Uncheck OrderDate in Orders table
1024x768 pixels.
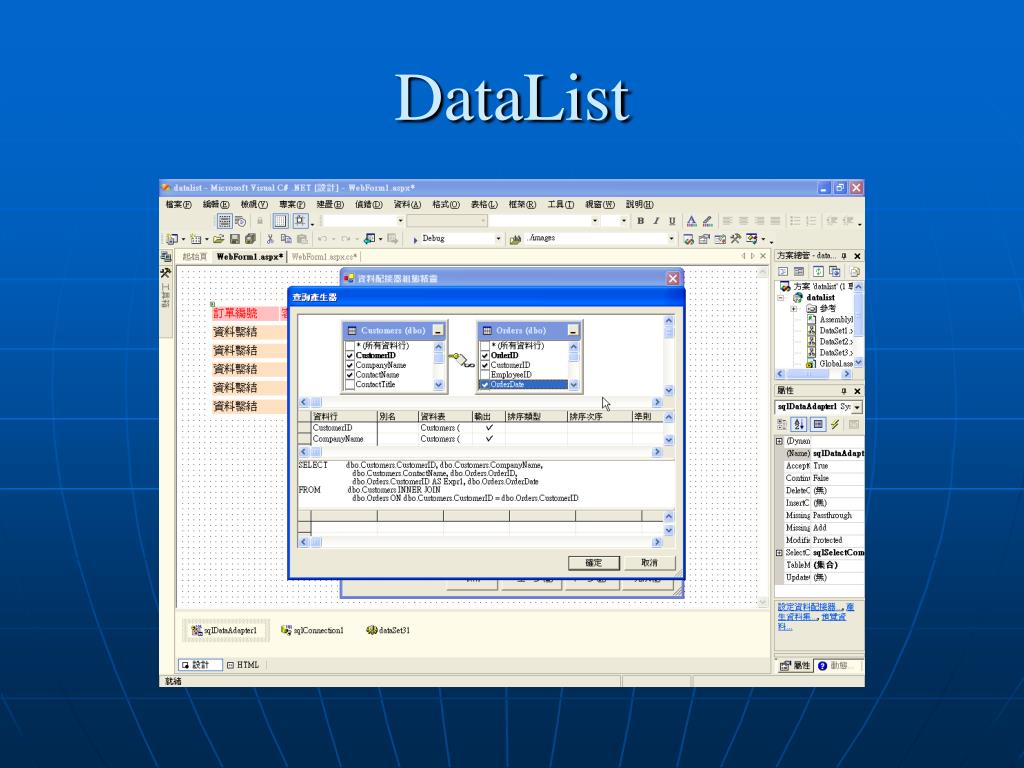click(x=485, y=385)
